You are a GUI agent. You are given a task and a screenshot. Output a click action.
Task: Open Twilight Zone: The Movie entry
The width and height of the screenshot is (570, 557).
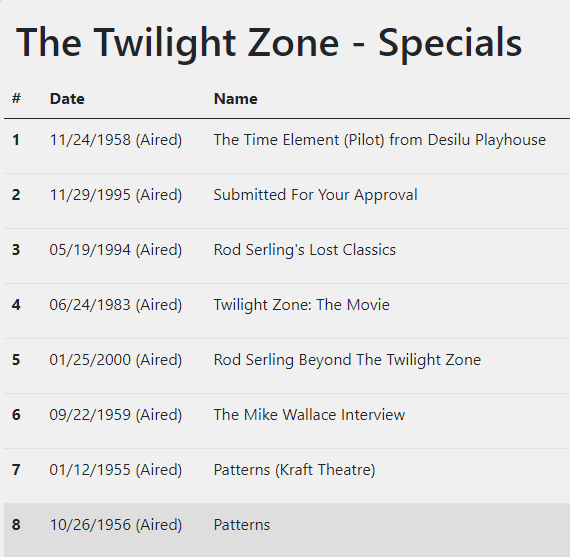[301, 305]
